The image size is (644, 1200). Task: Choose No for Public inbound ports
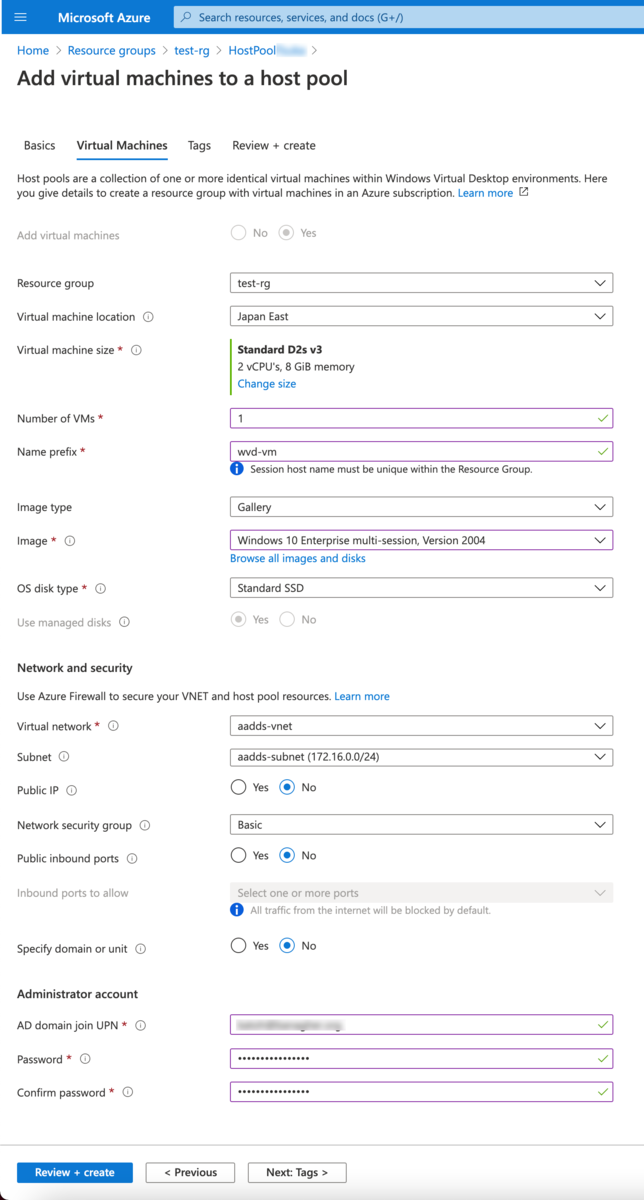coord(287,856)
